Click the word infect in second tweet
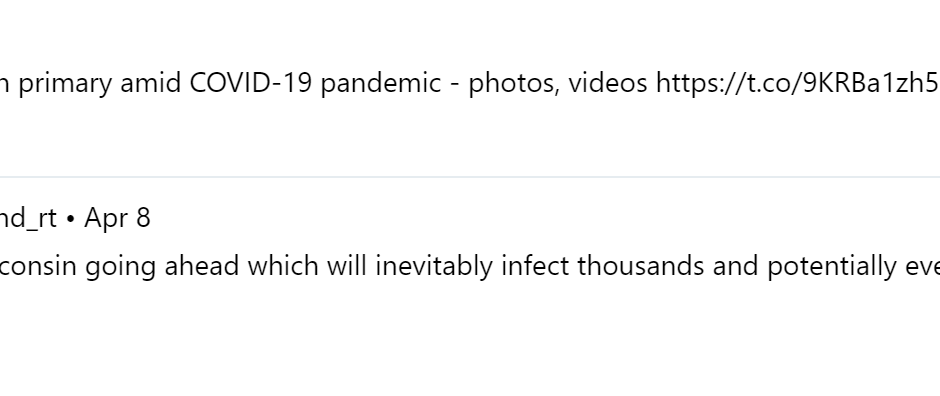The height and width of the screenshot is (396, 940). coord(535,267)
